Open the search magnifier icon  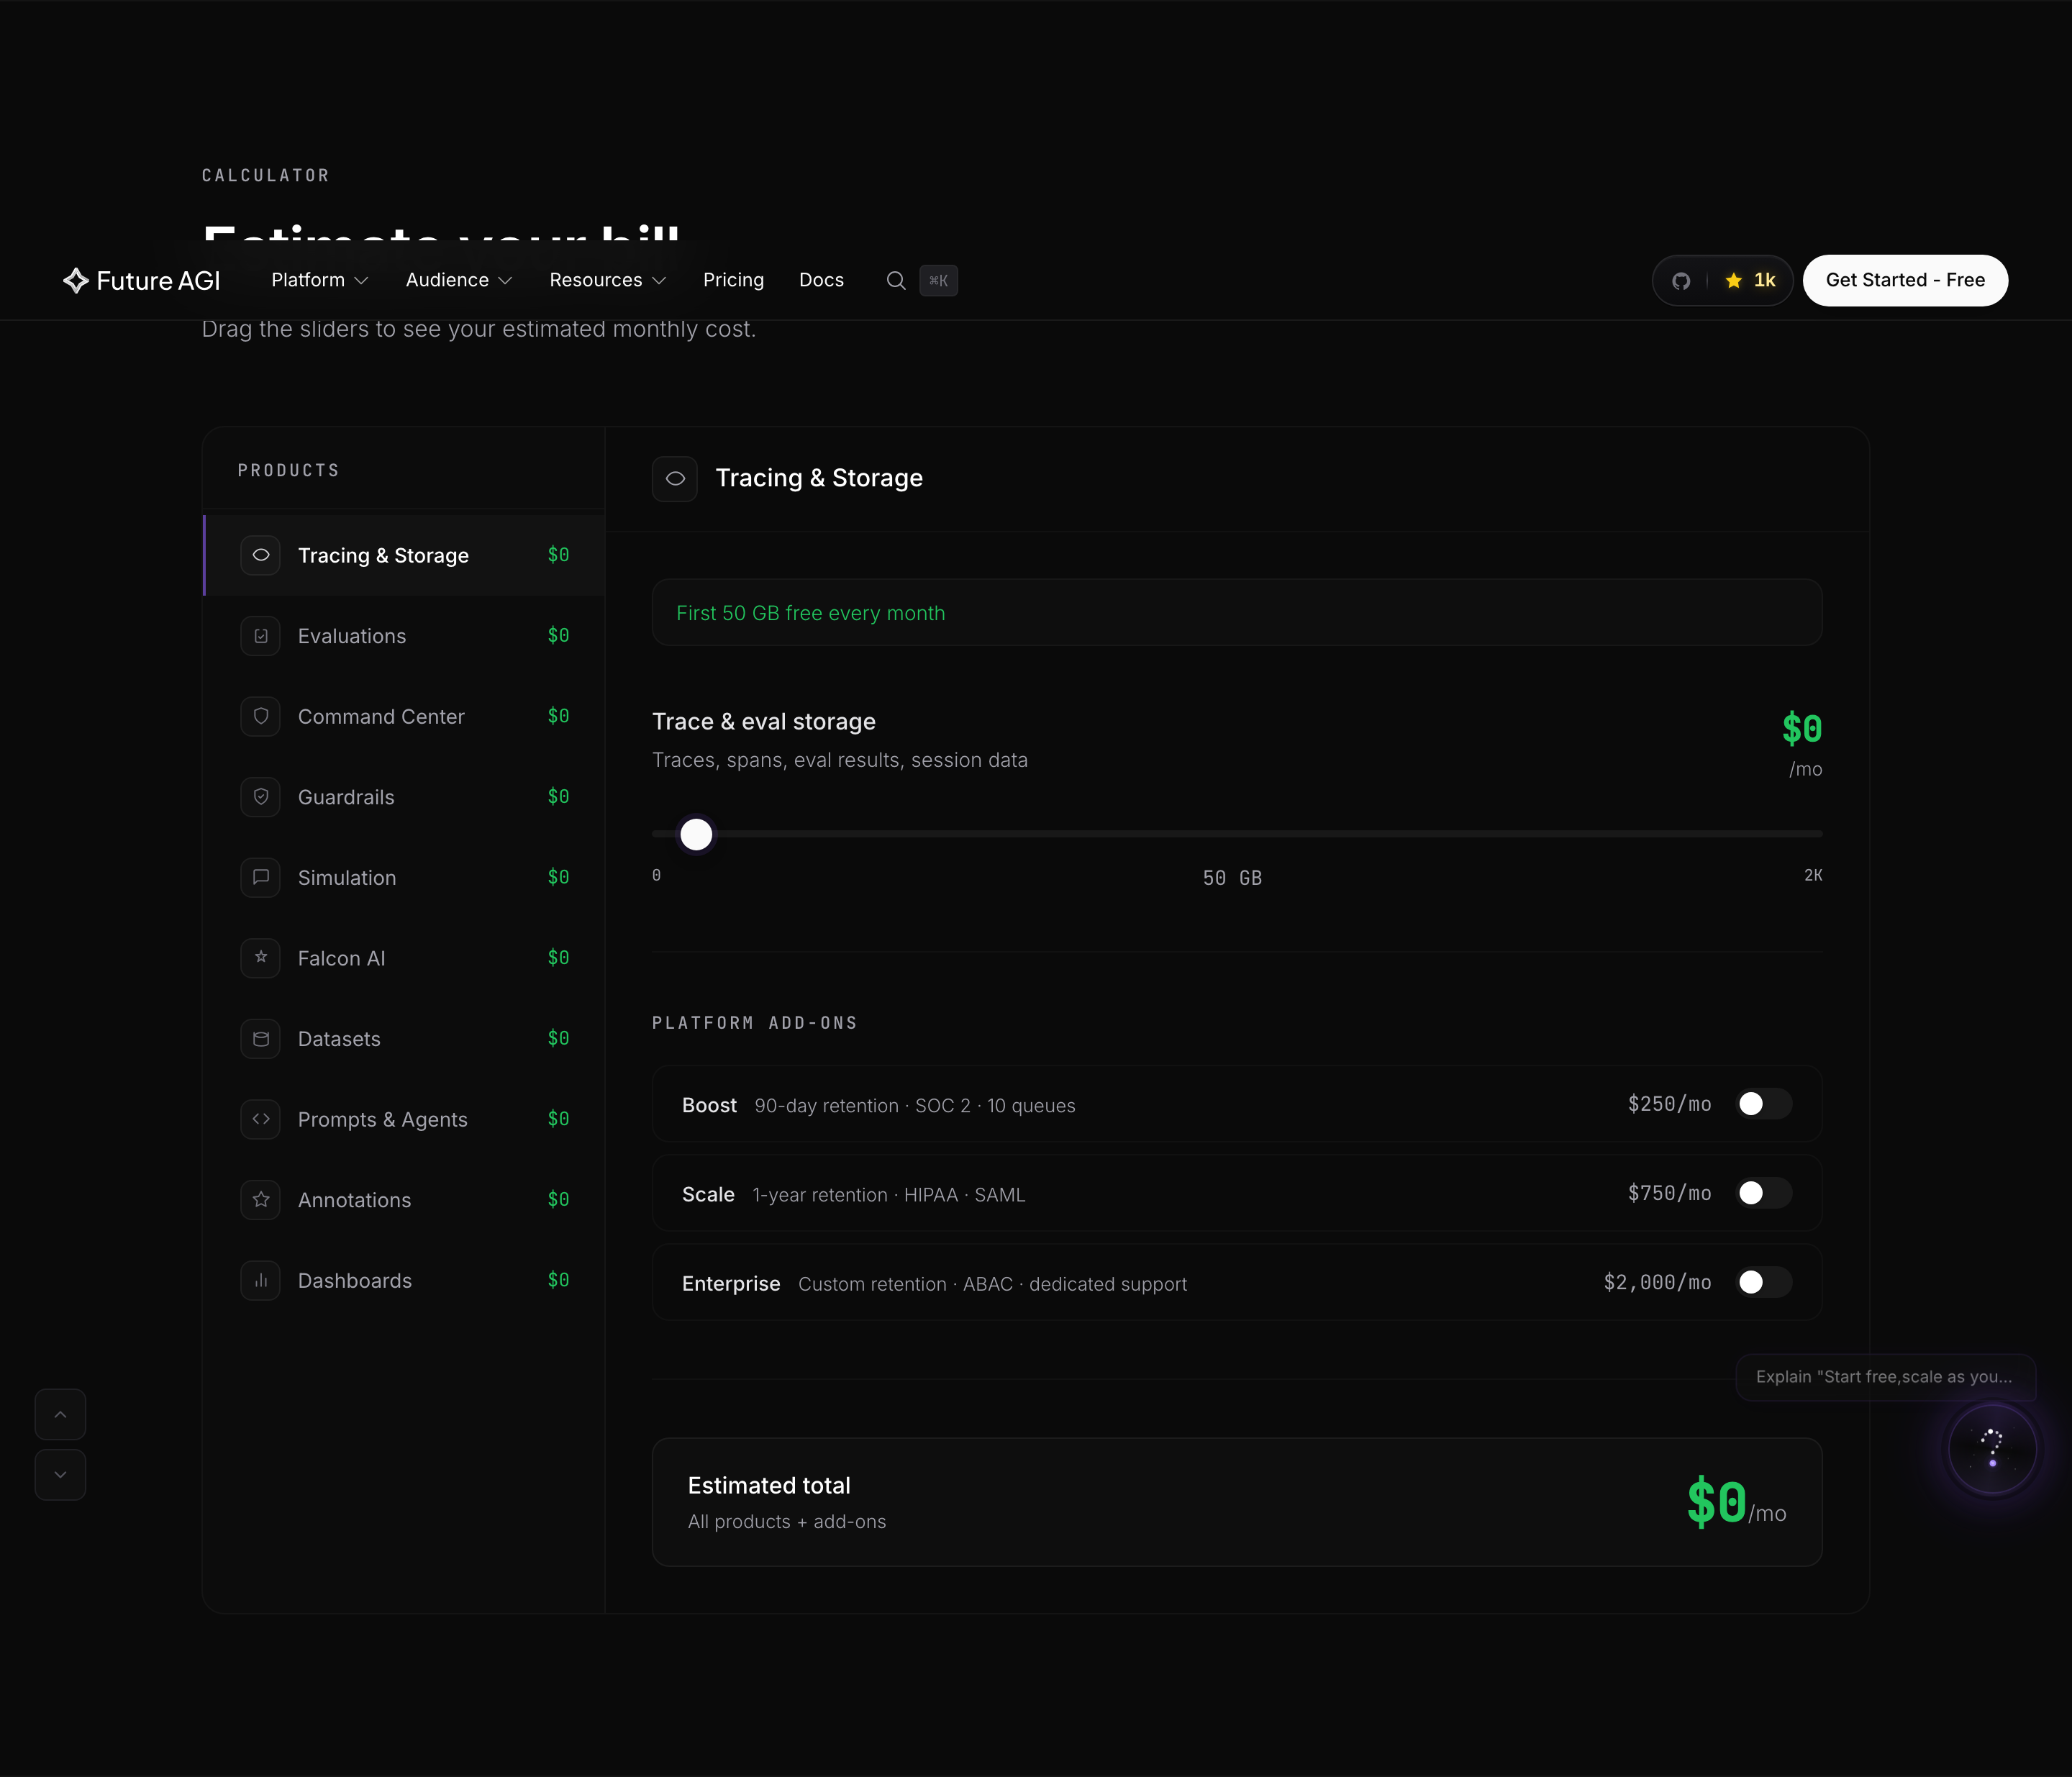[x=896, y=281]
